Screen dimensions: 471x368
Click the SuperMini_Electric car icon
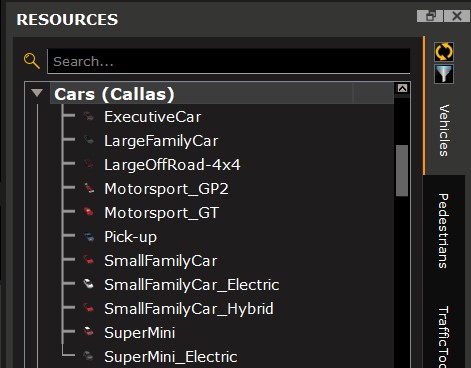pyautogui.click(x=89, y=356)
